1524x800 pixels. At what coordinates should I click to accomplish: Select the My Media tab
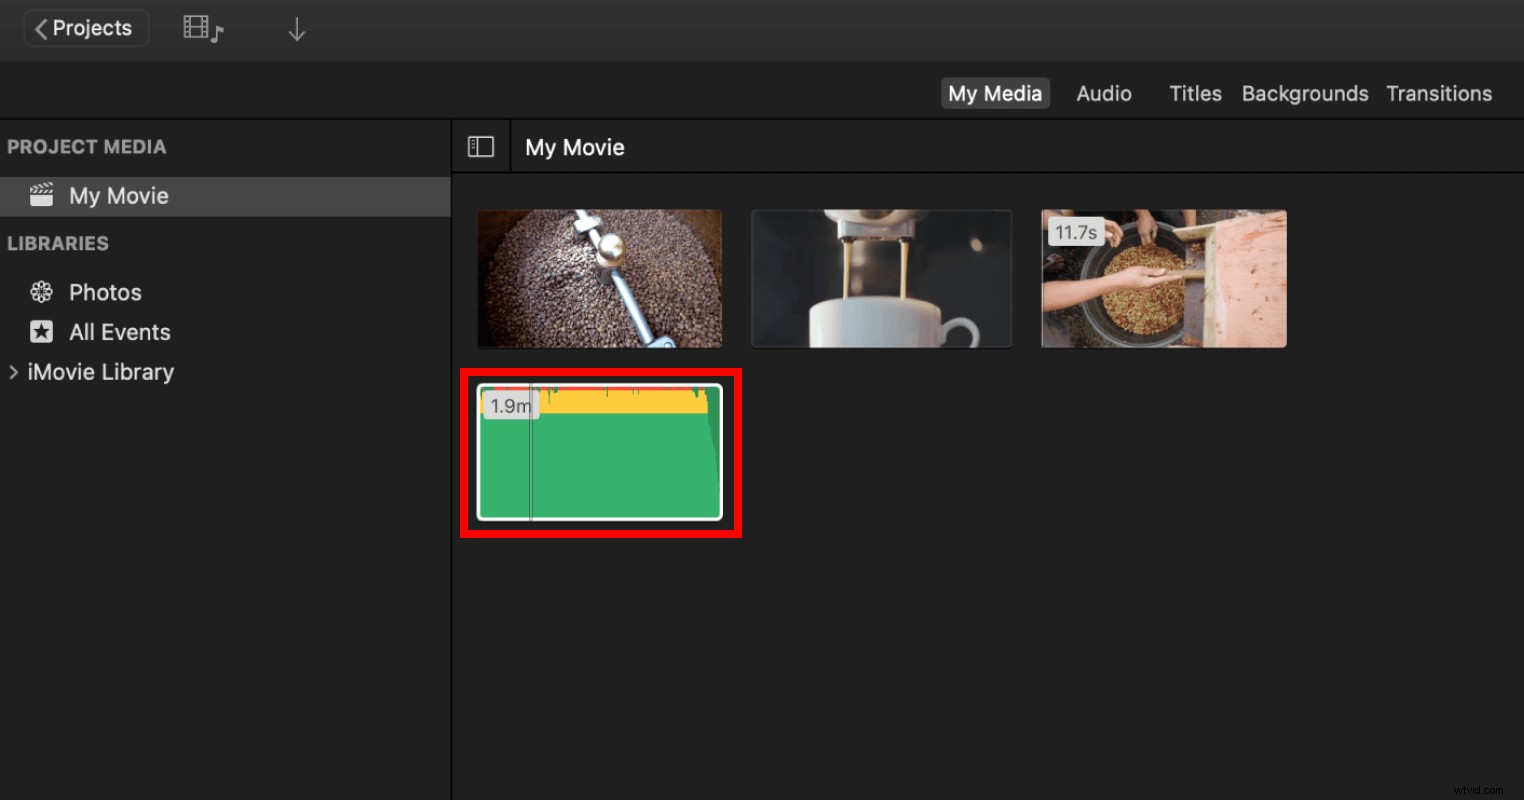[x=995, y=92]
